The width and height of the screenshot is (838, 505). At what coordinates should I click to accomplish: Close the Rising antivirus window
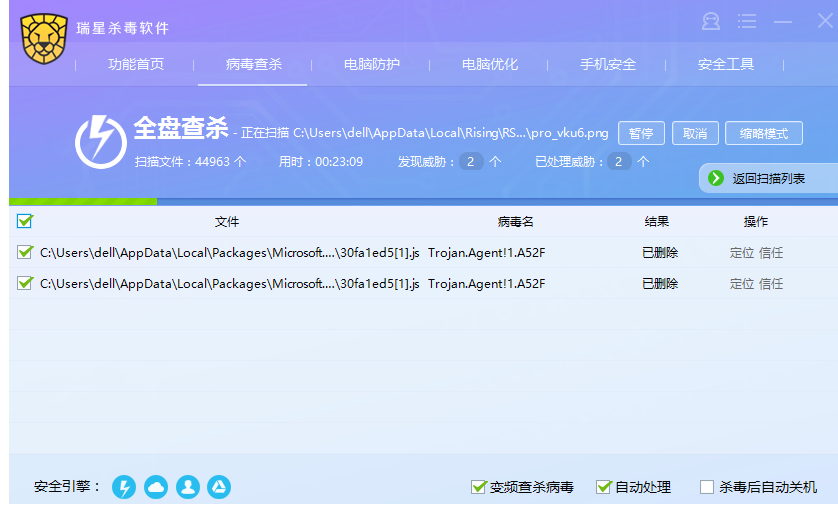click(x=826, y=21)
